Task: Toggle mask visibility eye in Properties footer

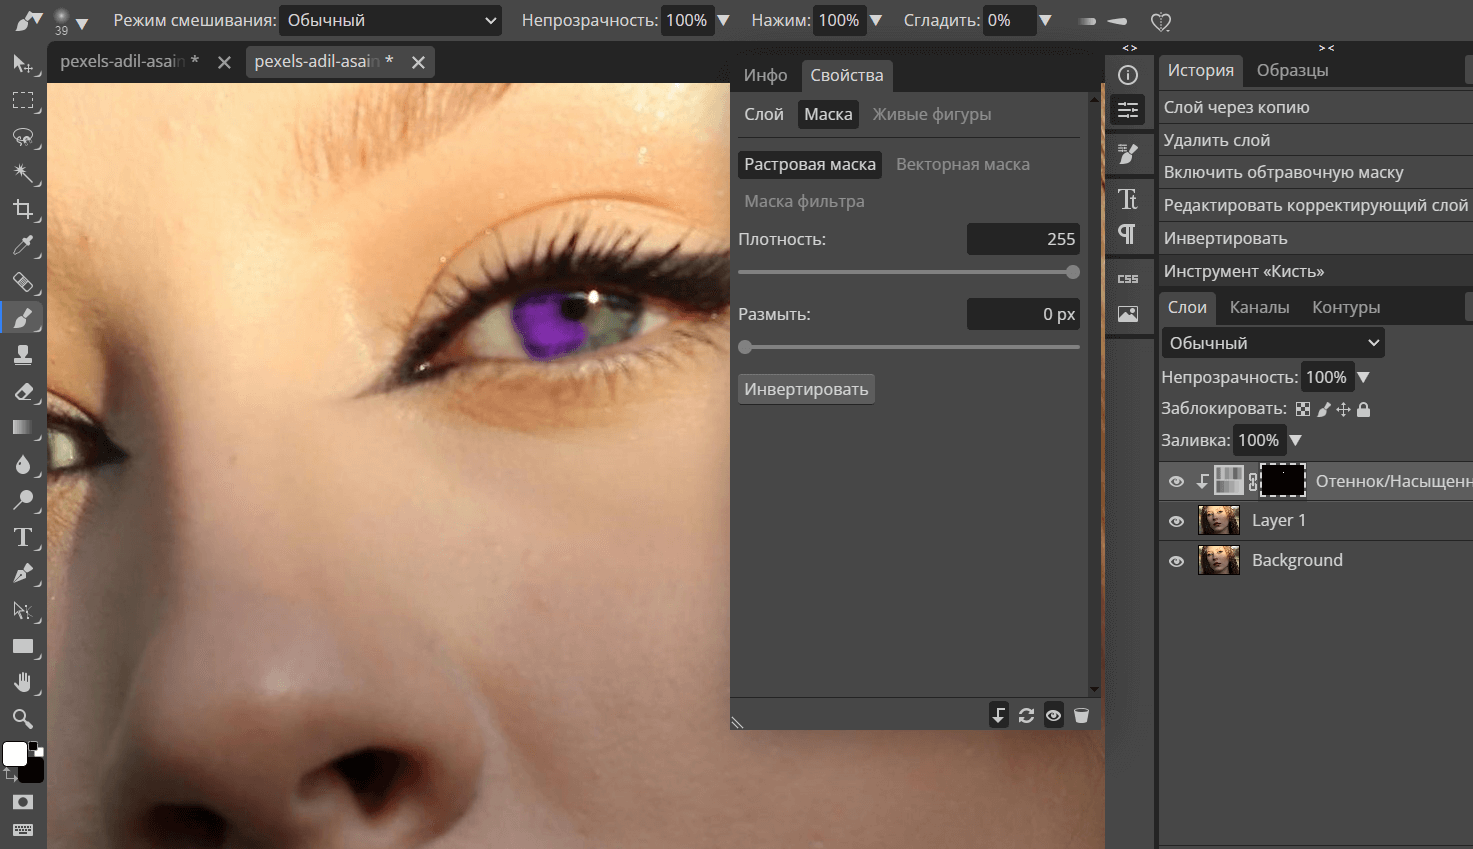Action: 1053,715
